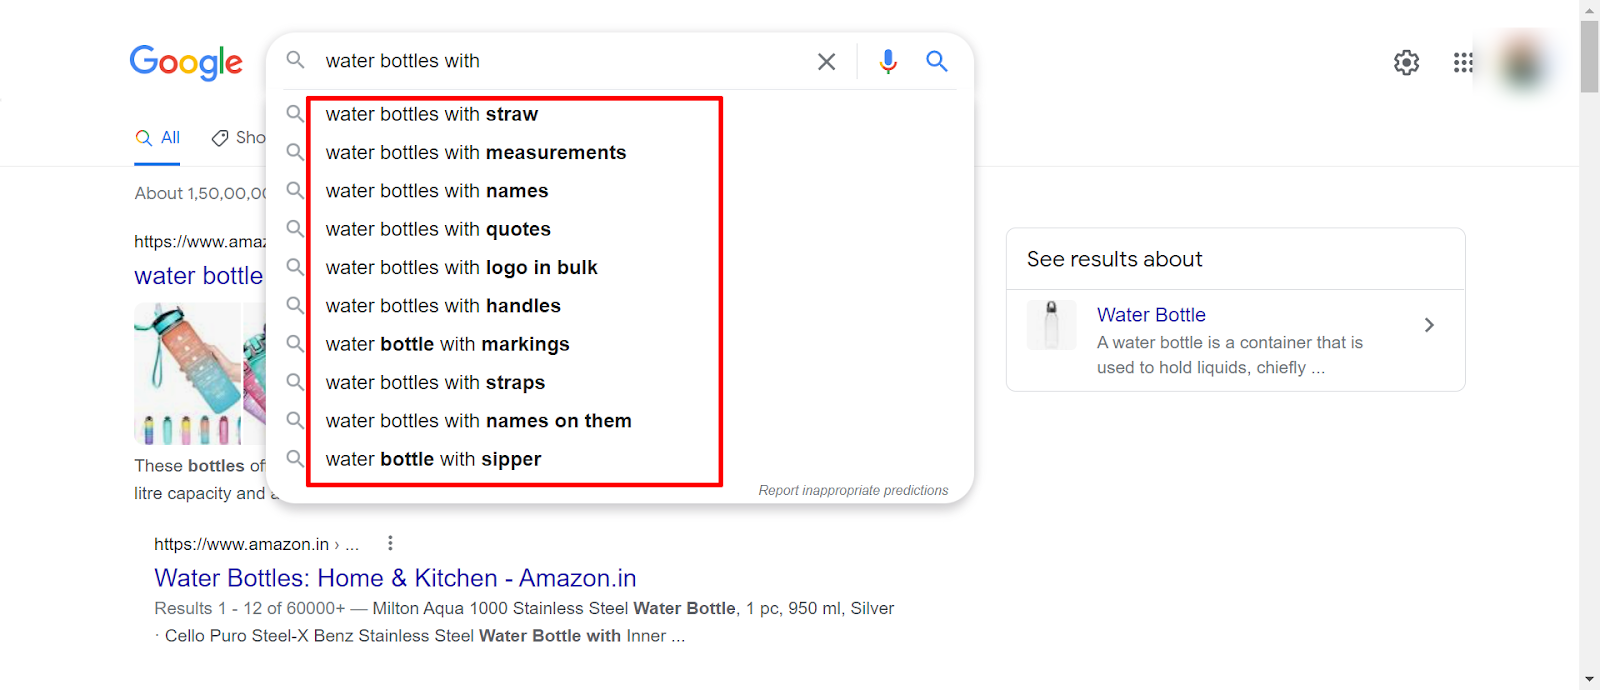
Task: Click the Google logo
Action: click(186, 62)
